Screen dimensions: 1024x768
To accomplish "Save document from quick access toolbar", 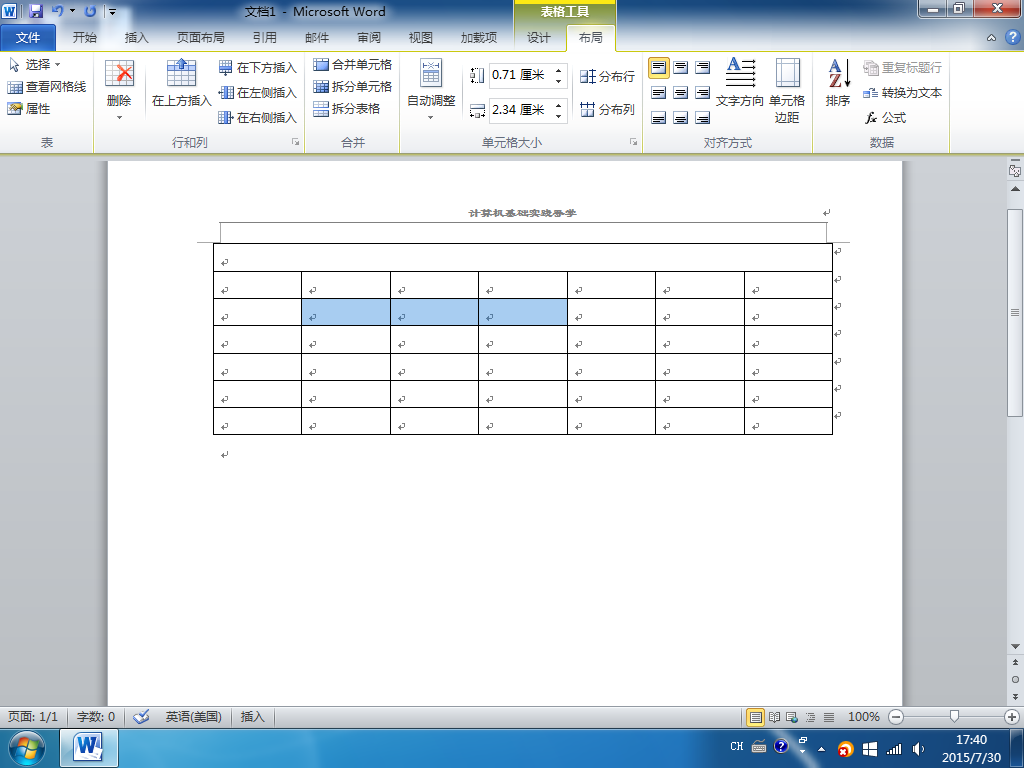I will [35, 11].
